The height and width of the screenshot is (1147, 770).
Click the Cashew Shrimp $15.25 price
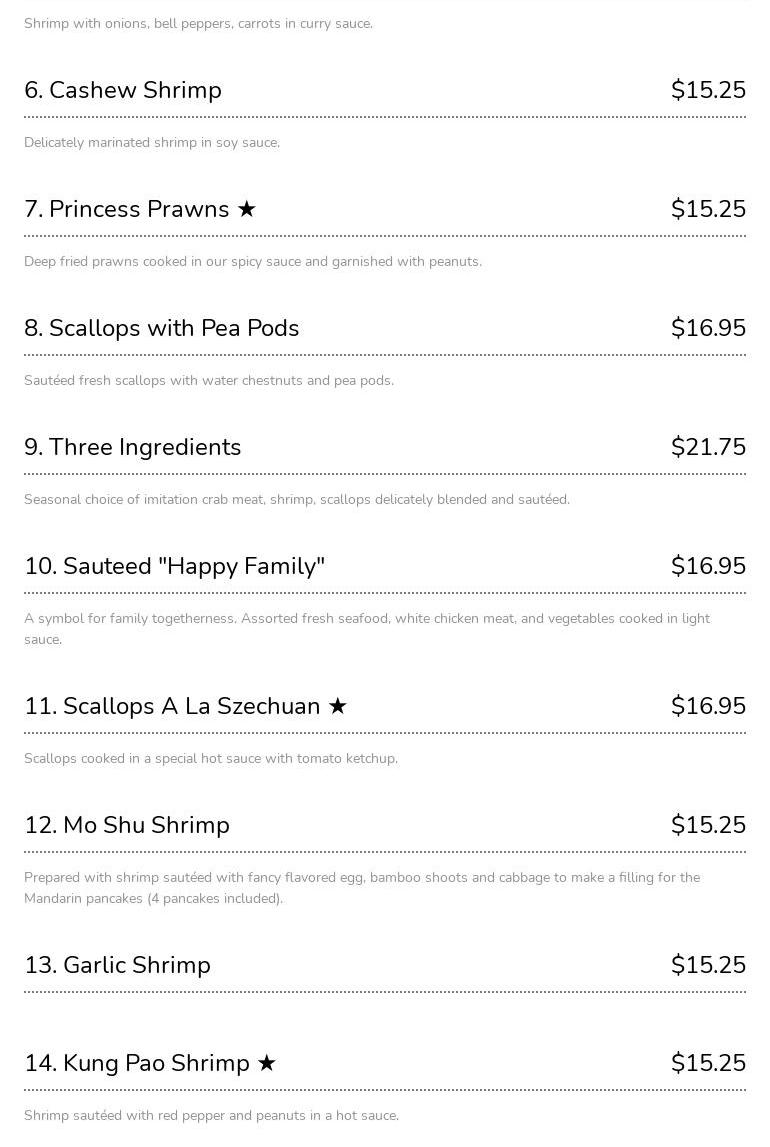click(x=708, y=90)
